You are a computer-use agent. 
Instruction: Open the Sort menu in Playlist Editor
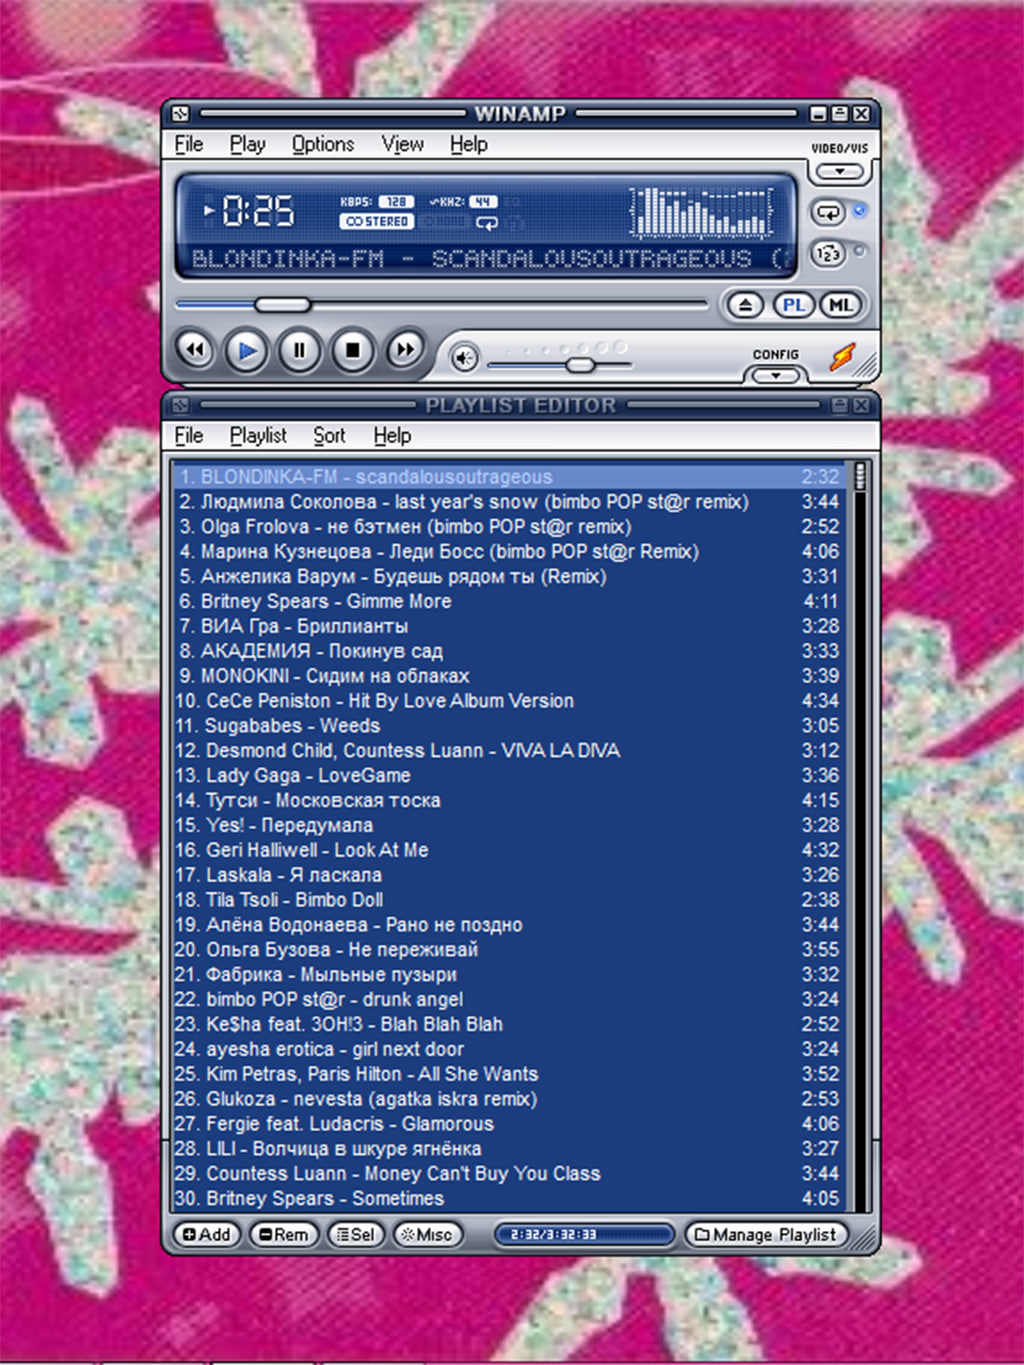tap(329, 436)
